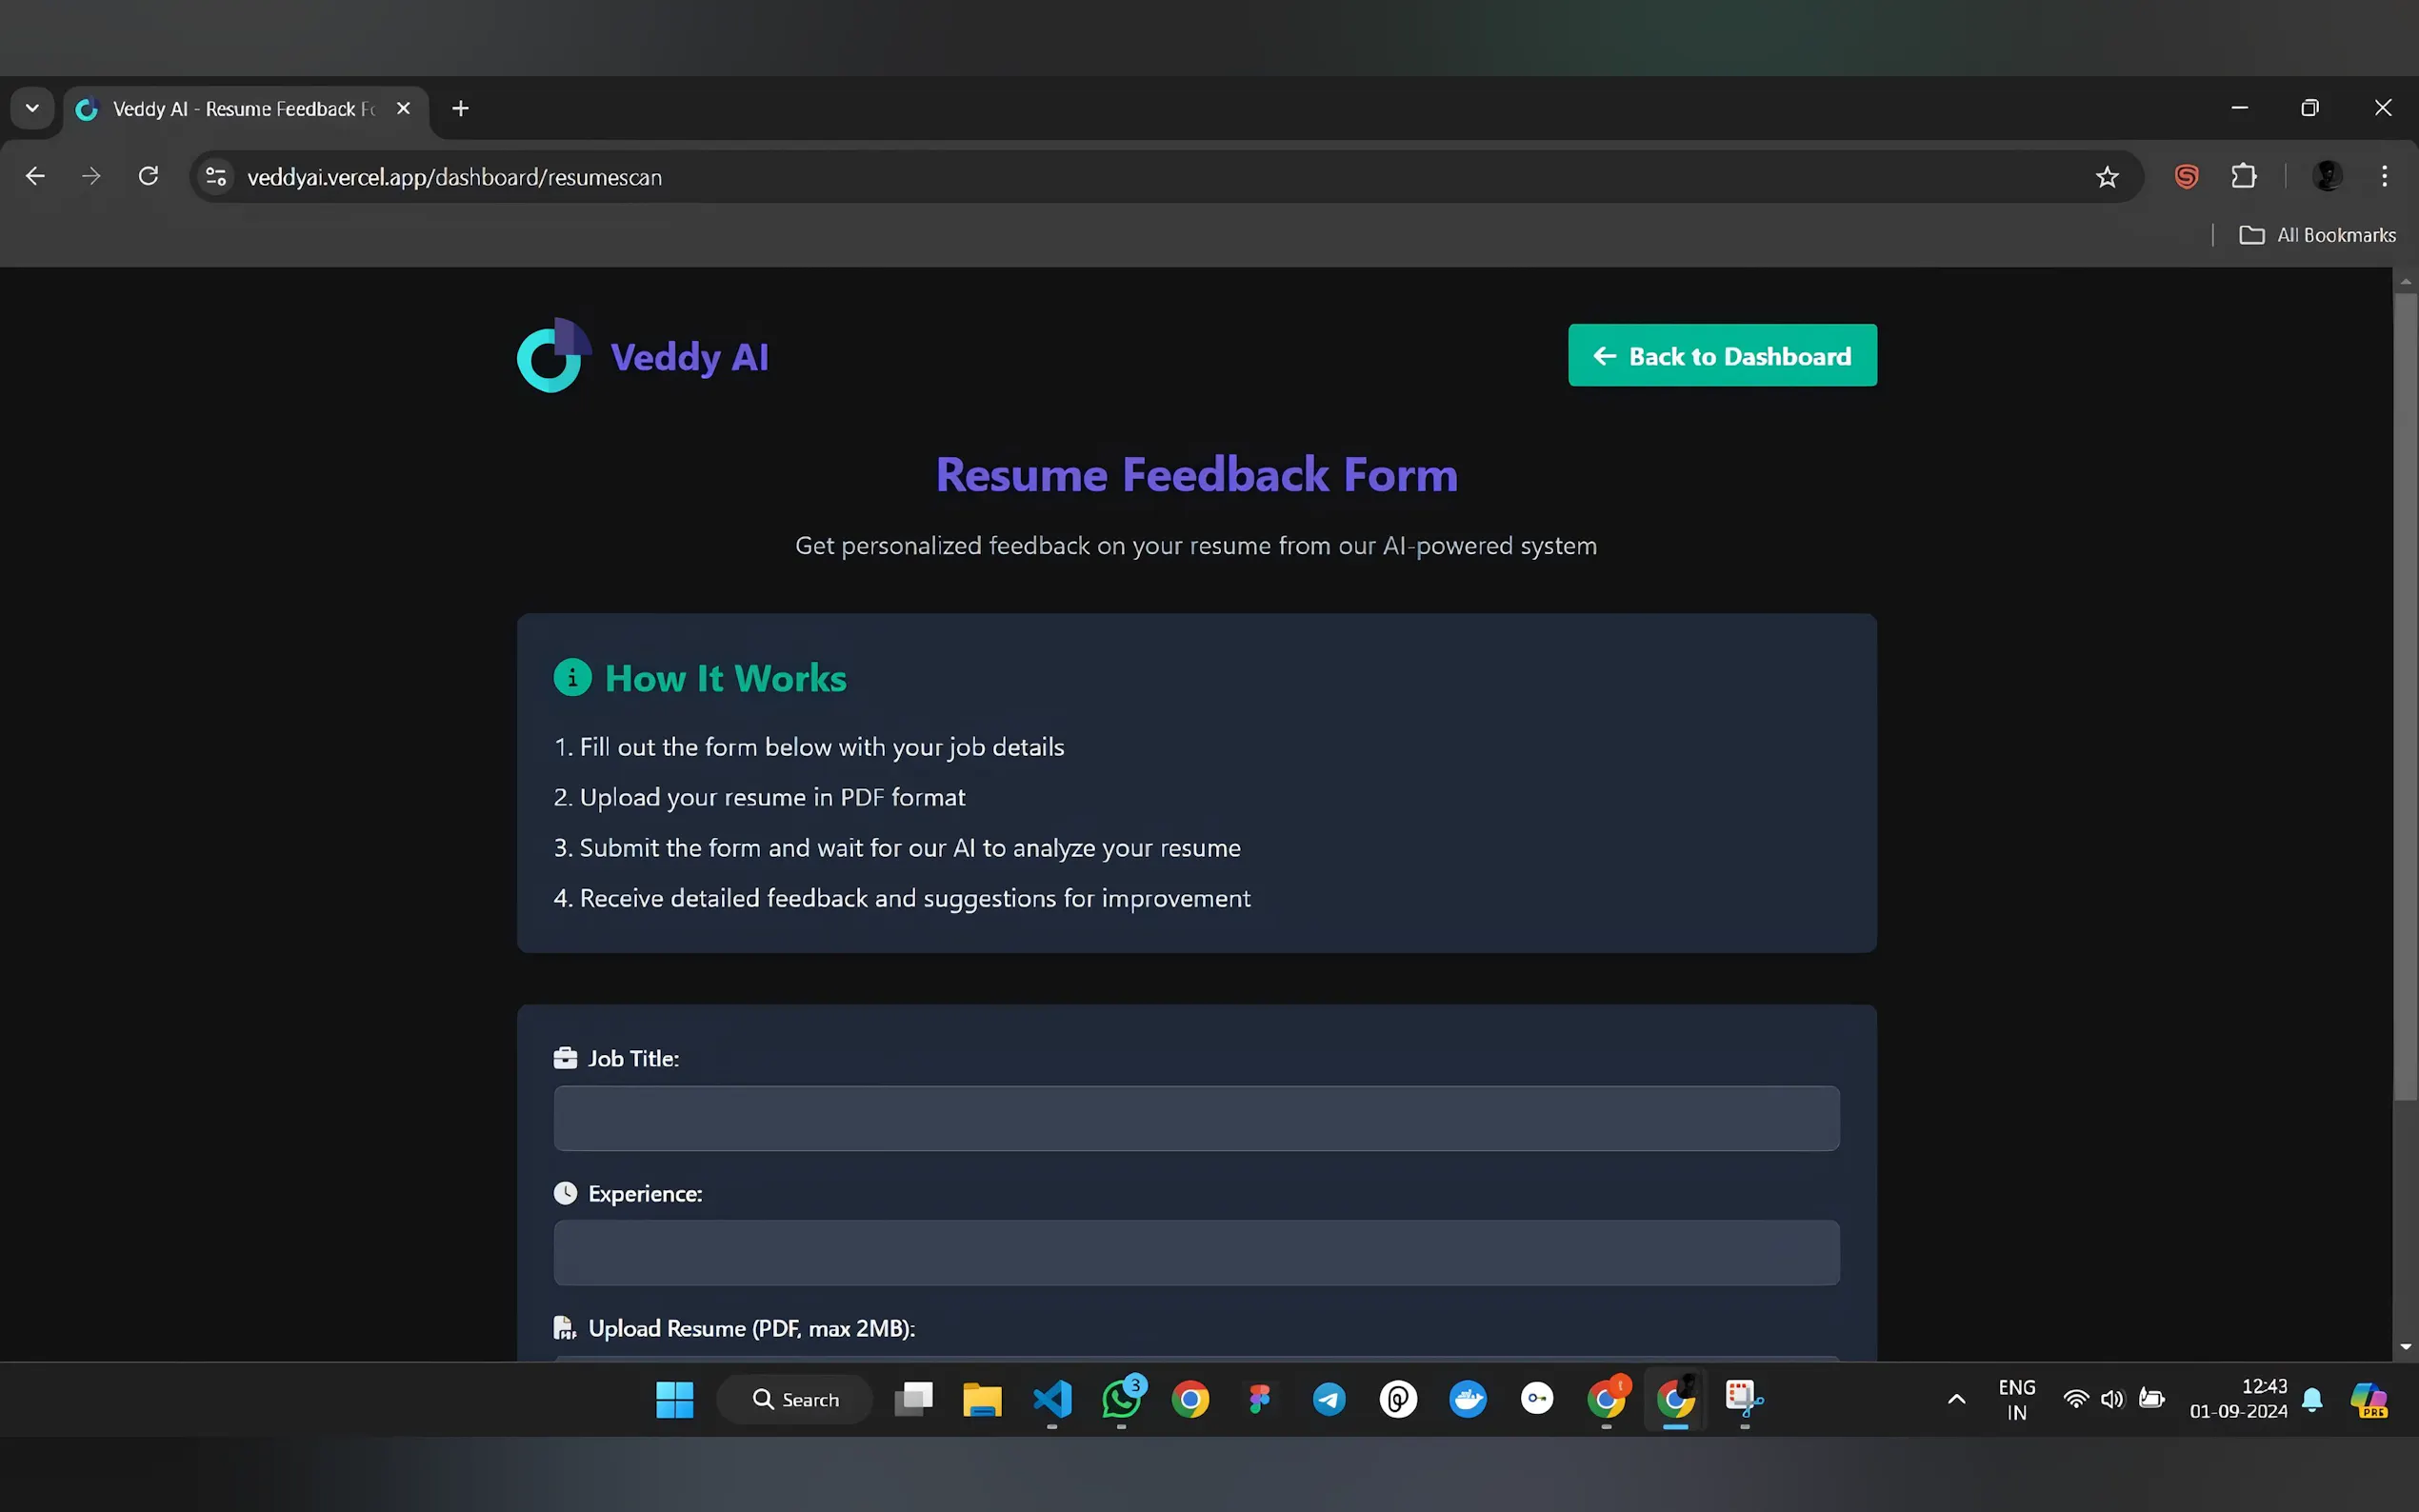Viewport: 2419px width, 1512px height.
Task: Go back using the browser back arrow
Action: [x=35, y=177]
